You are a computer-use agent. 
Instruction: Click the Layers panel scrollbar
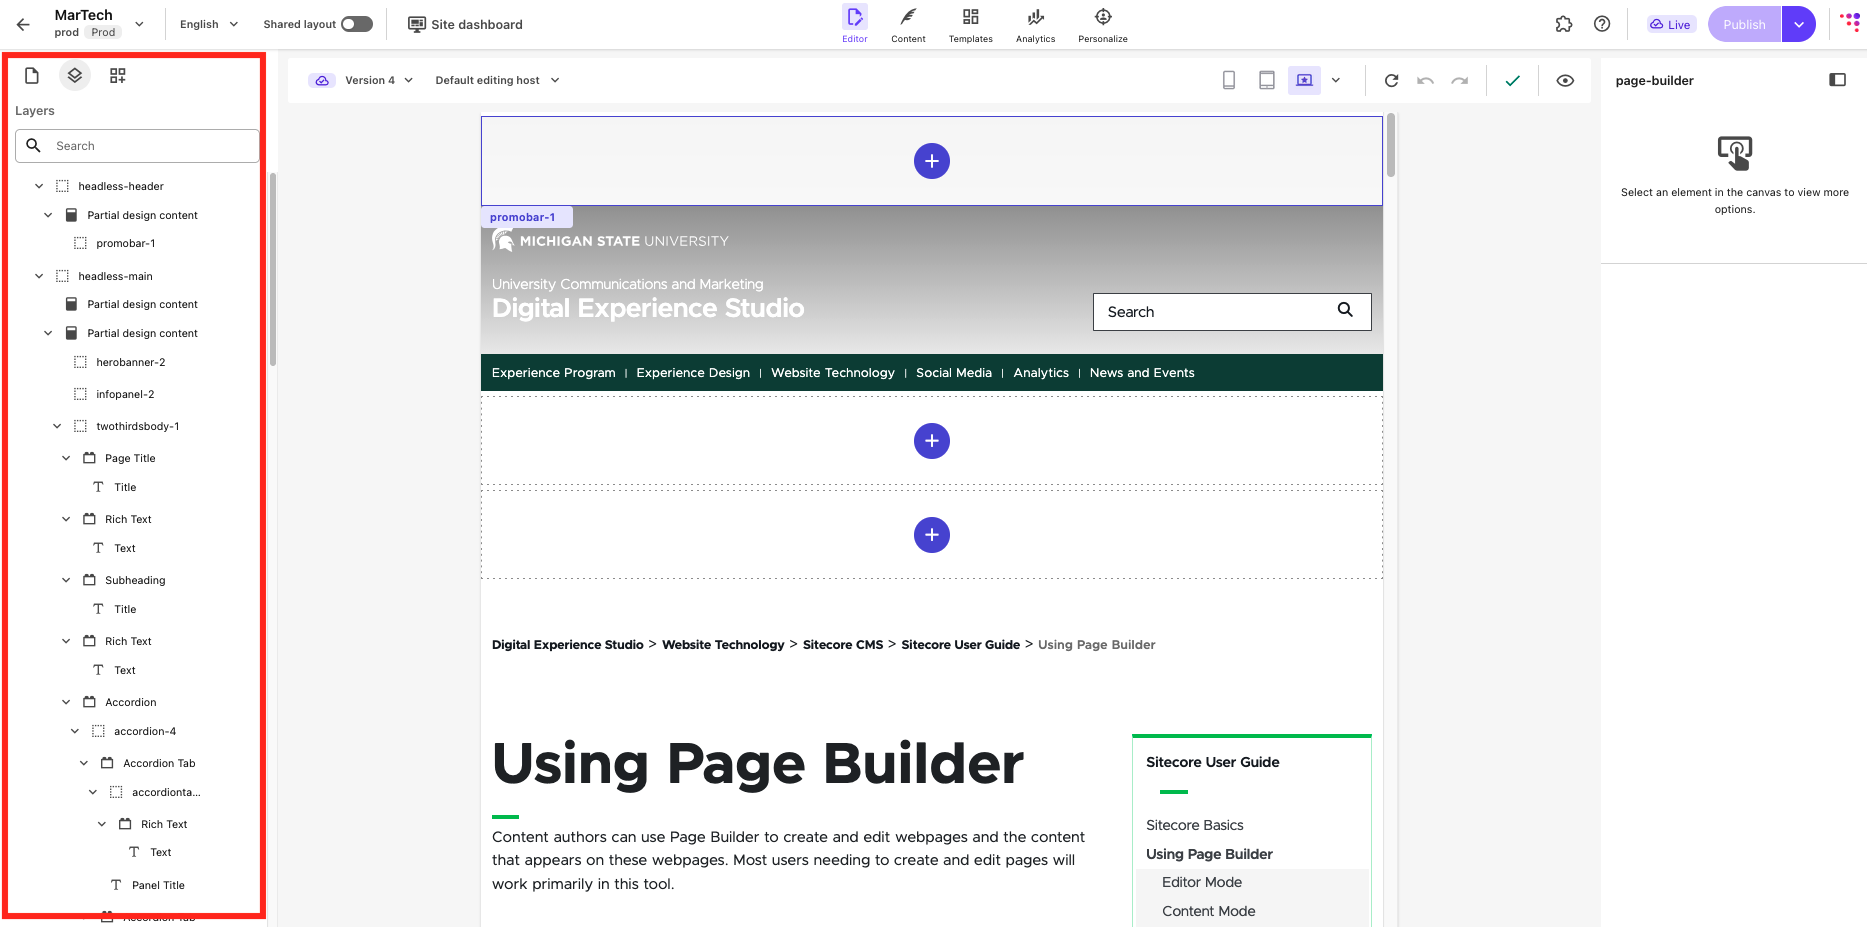click(x=273, y=270)
